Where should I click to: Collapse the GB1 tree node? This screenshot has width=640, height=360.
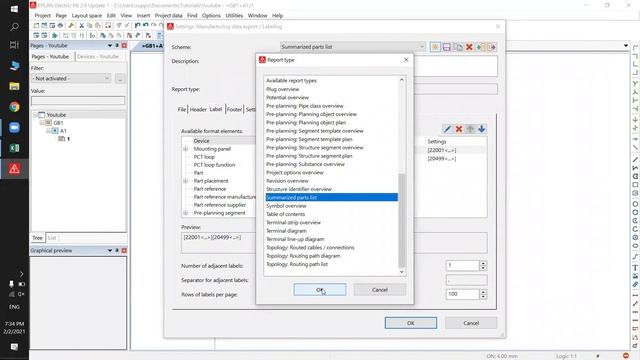click(42, 122)
